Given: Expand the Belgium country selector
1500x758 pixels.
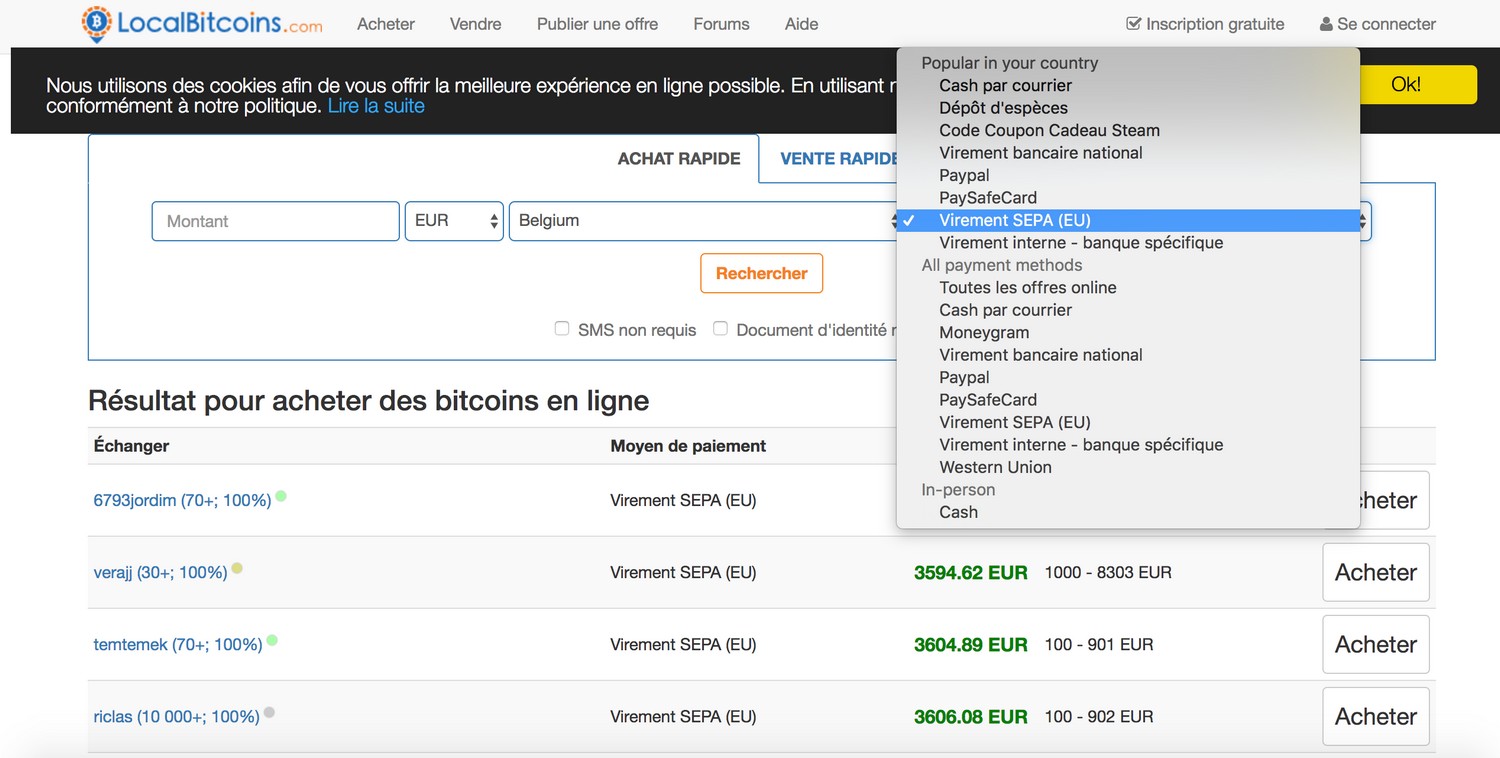Looking at the screenshot, I should (703, 221).
